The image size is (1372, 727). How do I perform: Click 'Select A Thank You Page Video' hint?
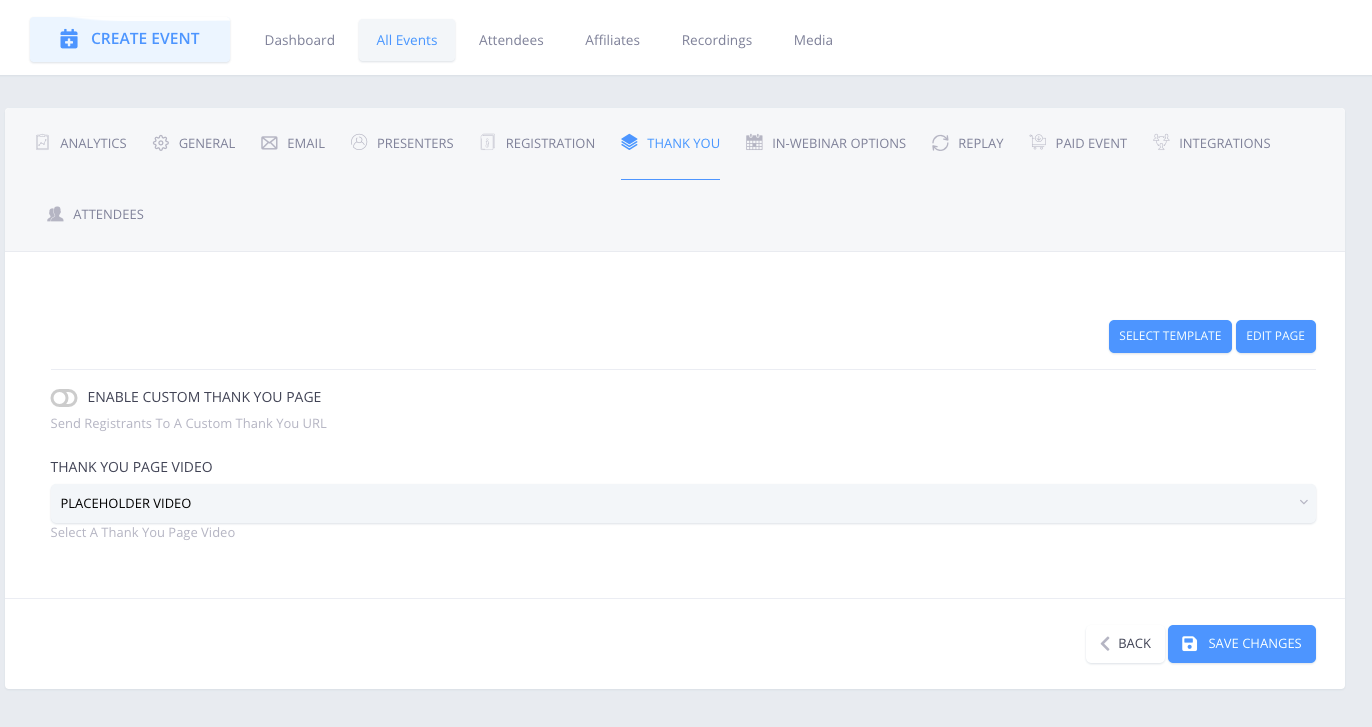coord(143,532)
